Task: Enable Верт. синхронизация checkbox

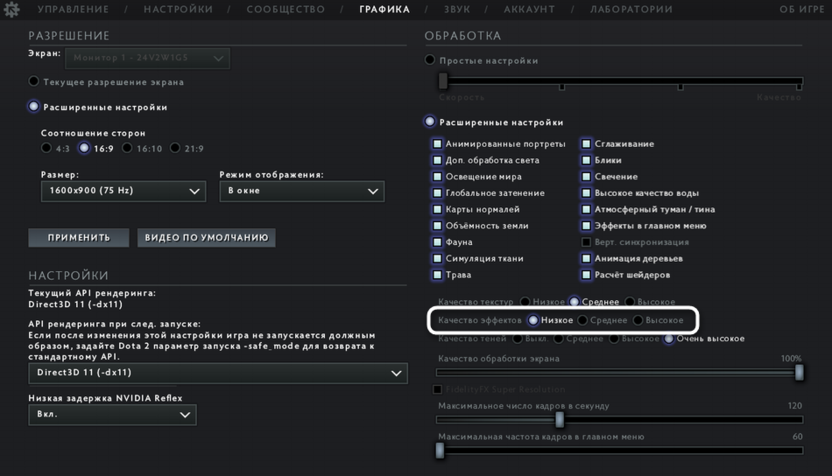Action: click(x=586, y=242)
